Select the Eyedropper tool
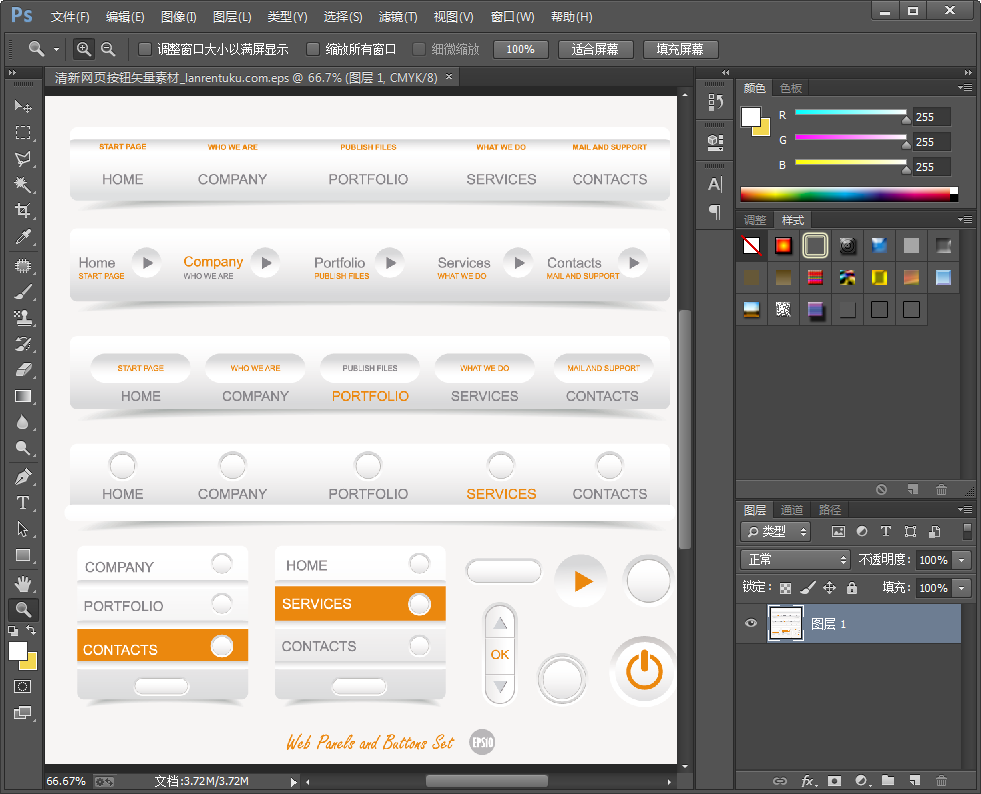Image resolution: width=981 pixels, height=794 pixels. click(22, 237)
